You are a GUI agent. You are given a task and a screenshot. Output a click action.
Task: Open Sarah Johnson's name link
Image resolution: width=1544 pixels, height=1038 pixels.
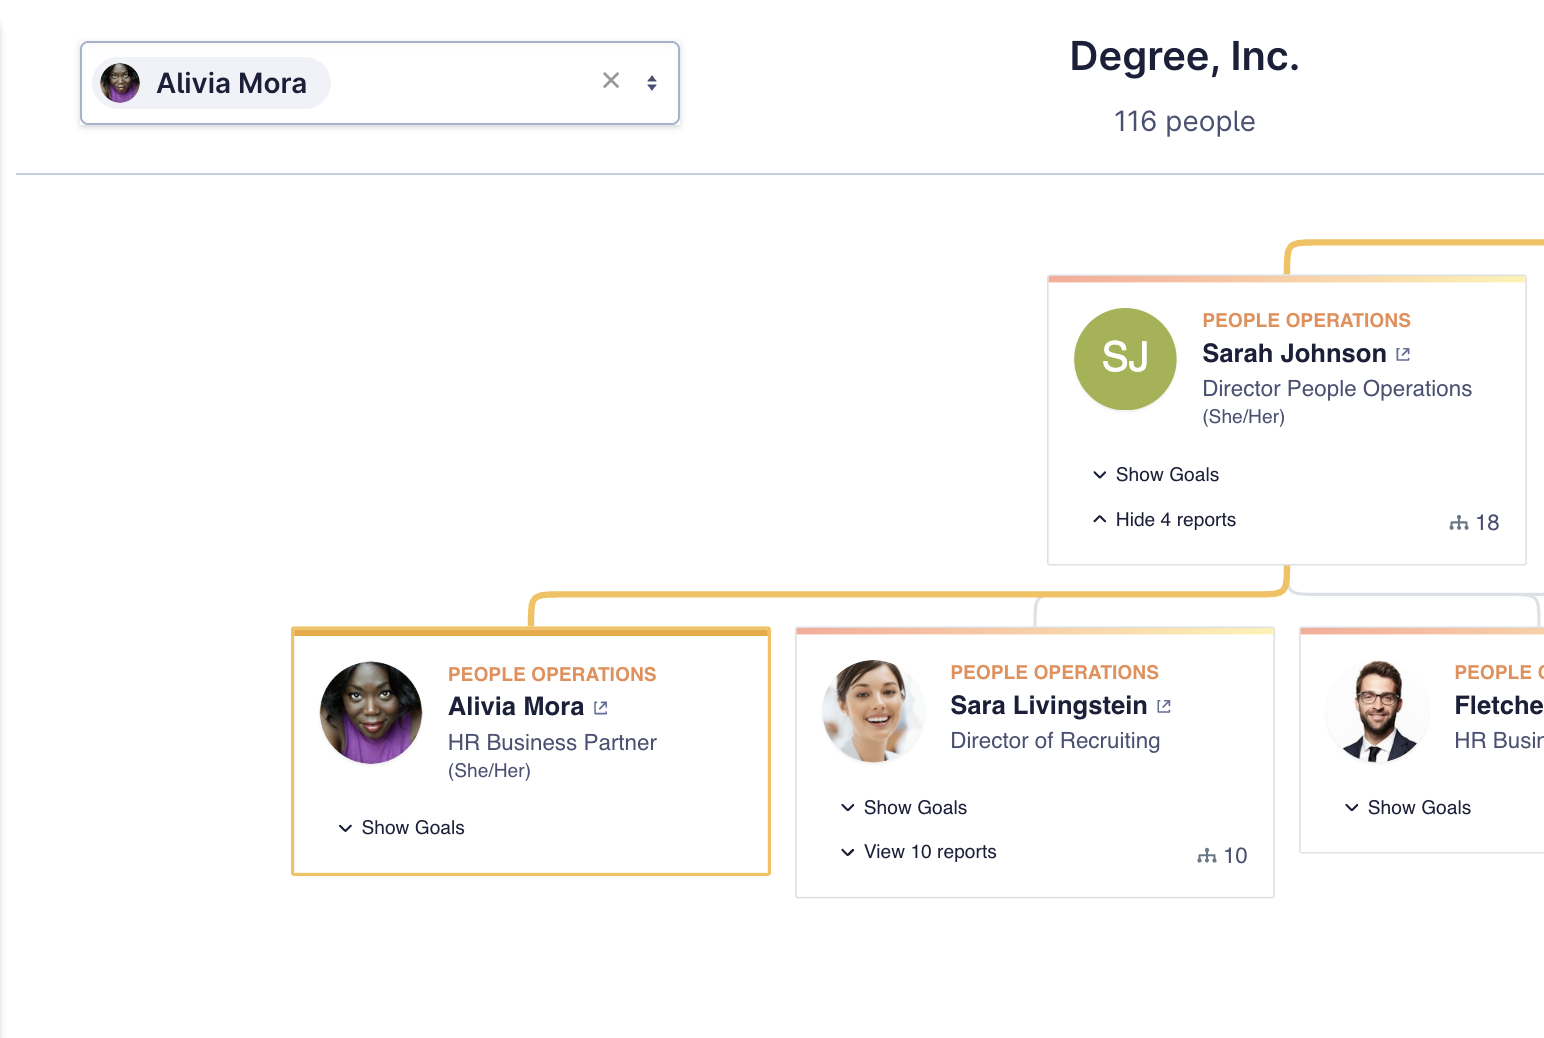pyautogui.click(x=1293, y=354)
